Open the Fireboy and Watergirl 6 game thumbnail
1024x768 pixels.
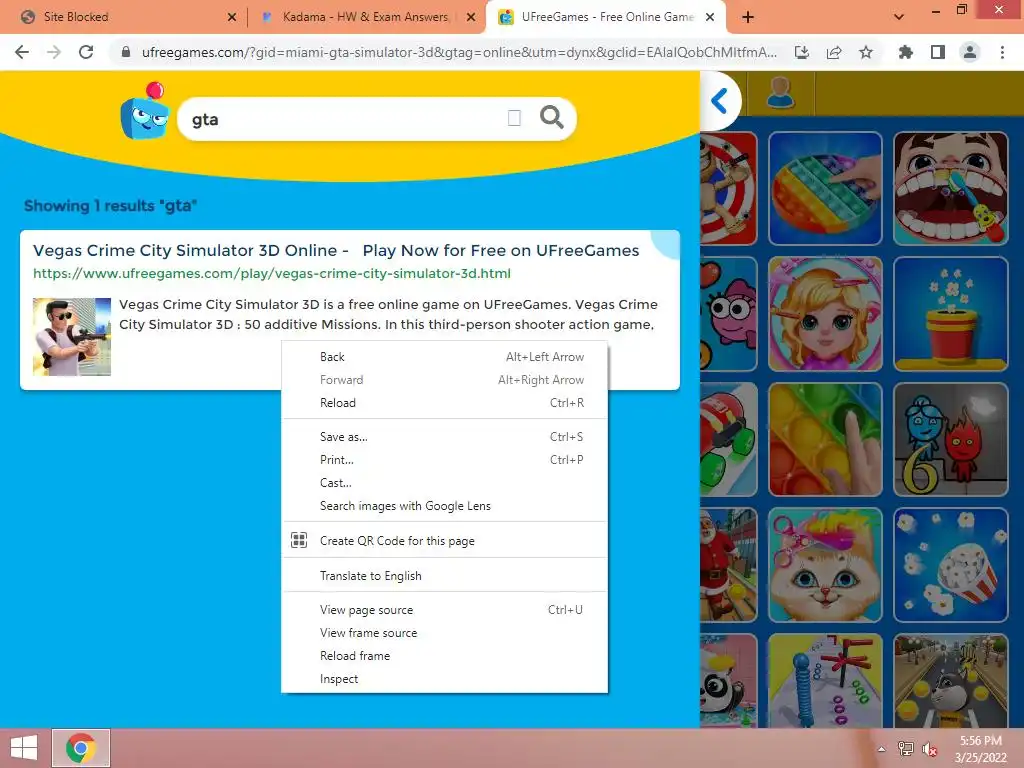pos(950,440)
